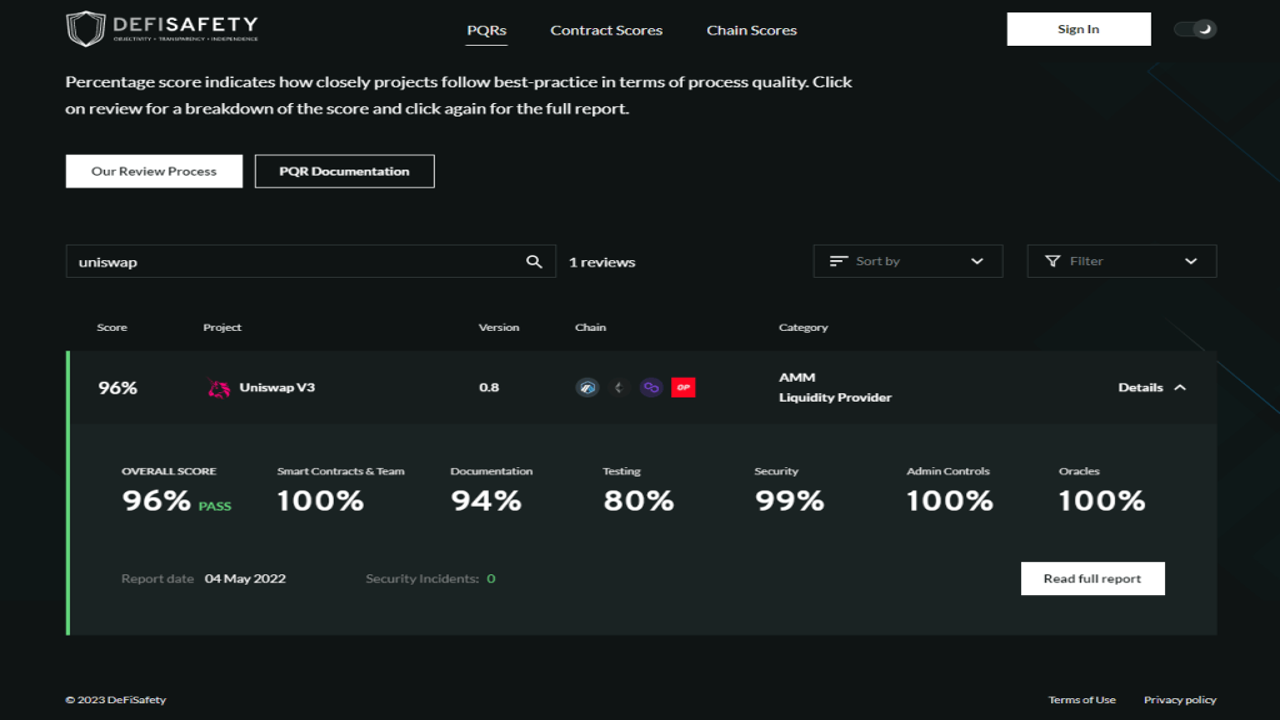Viewport: 1280px width, 720px height.
Task: Click the Security Incidents count 0
Action: point(491,578)
